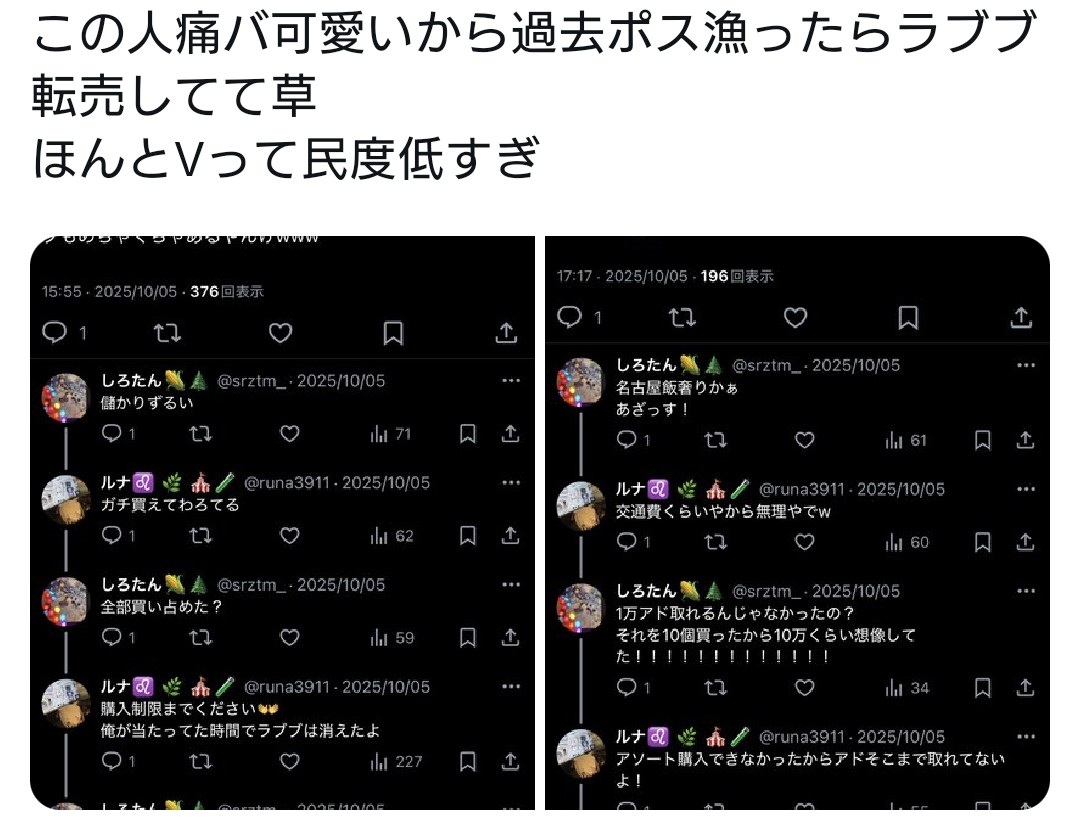Expand options menu for 名古屋飯奢りかぁ tweet
The width and height of the screenshot is (1080, 835).
[x=1026, y=365]
